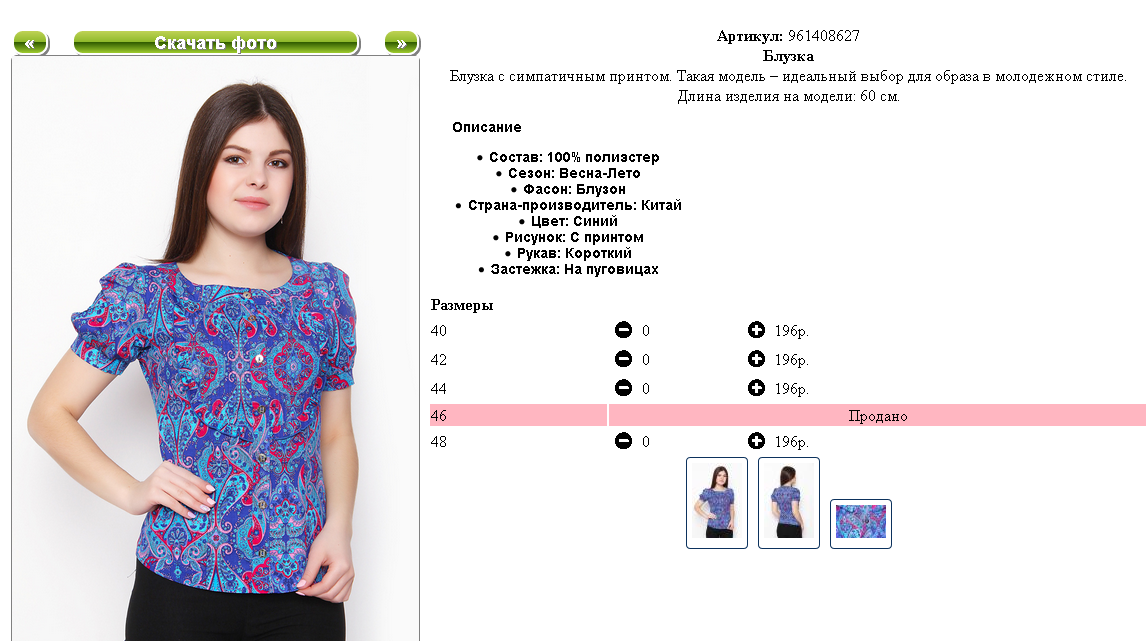Click the 196р. price for size 42
This screenshot has width=1146, height=641.
(792, 360)
